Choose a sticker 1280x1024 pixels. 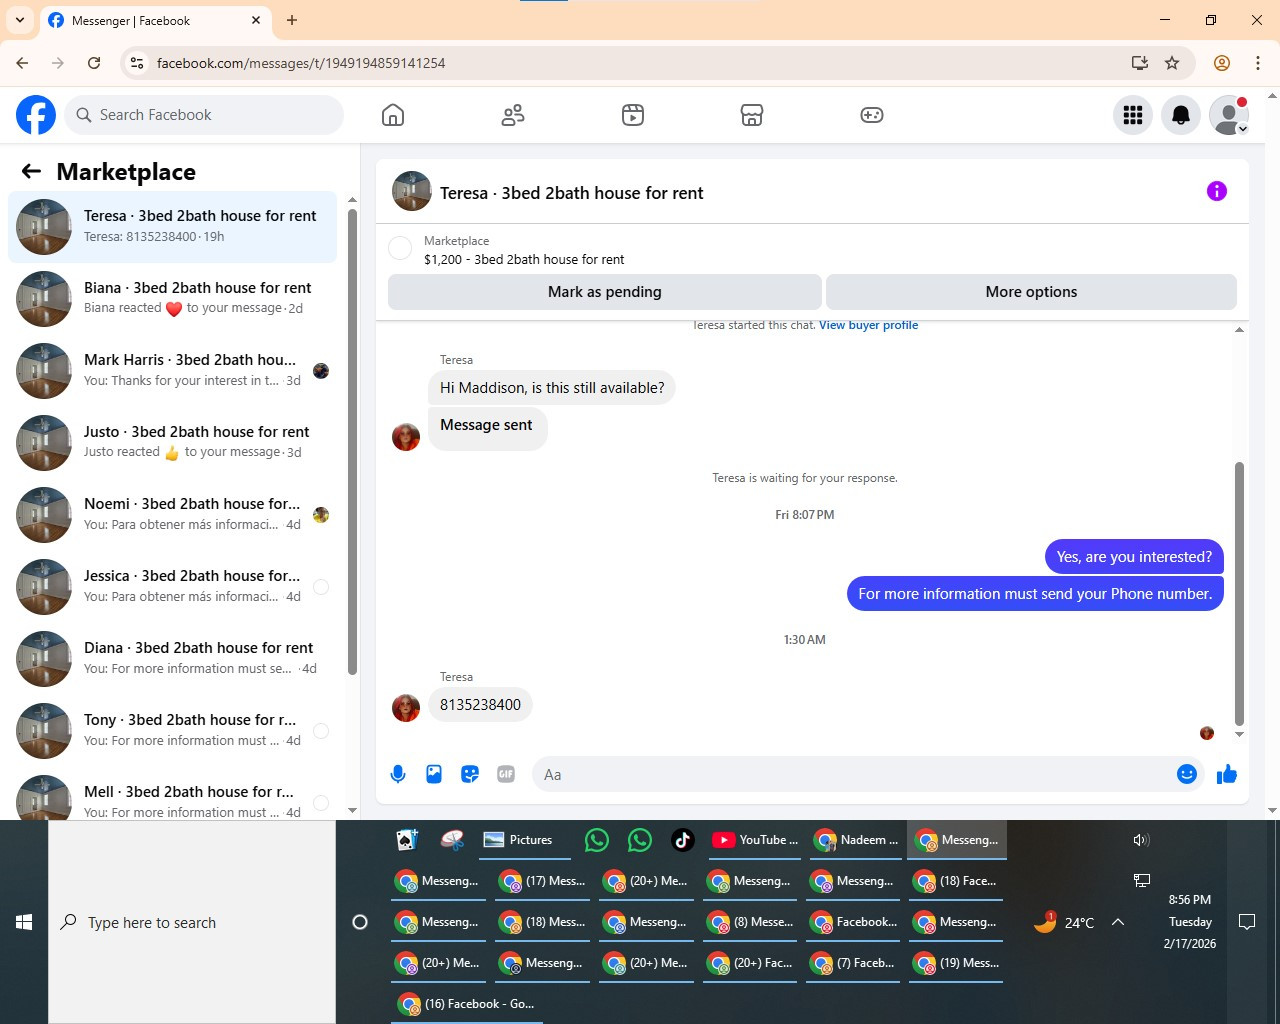click(470, 774)
